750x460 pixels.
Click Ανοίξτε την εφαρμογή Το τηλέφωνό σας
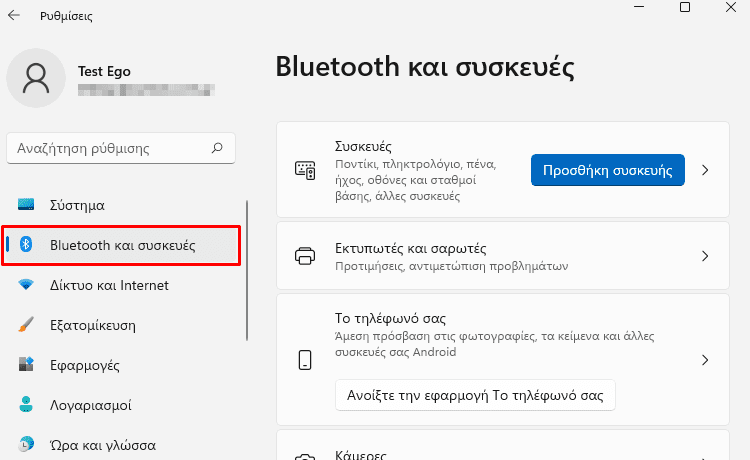pyautogui.click(x=475, y=395)
